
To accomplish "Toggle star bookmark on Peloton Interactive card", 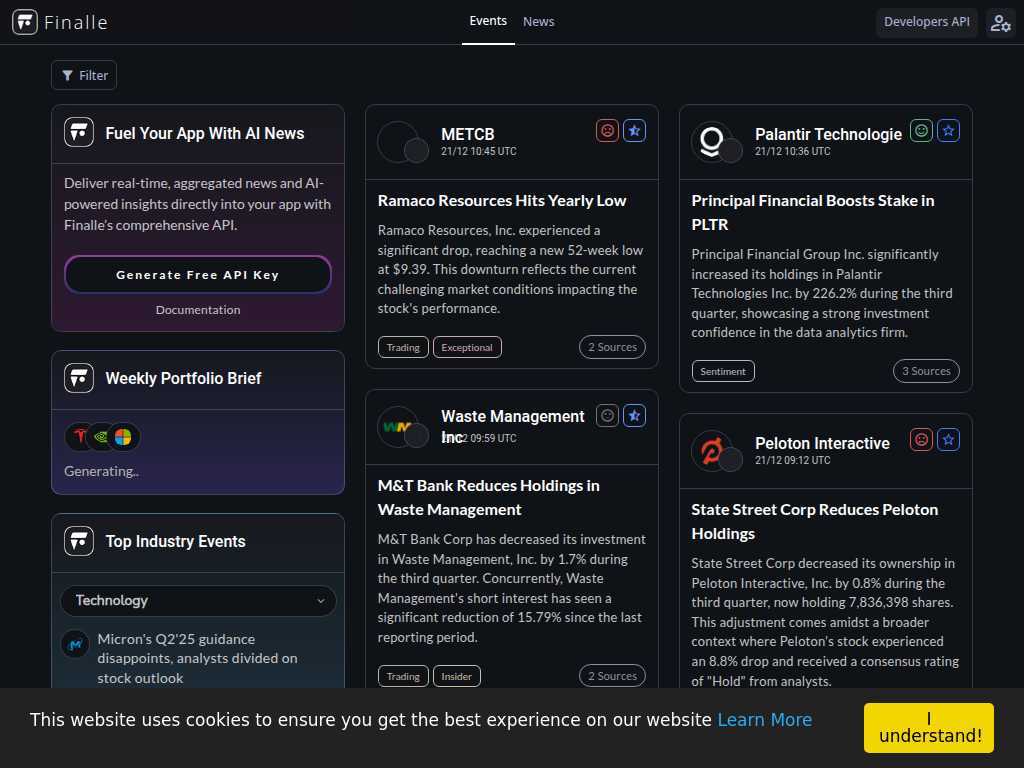I will pos(948,440).
